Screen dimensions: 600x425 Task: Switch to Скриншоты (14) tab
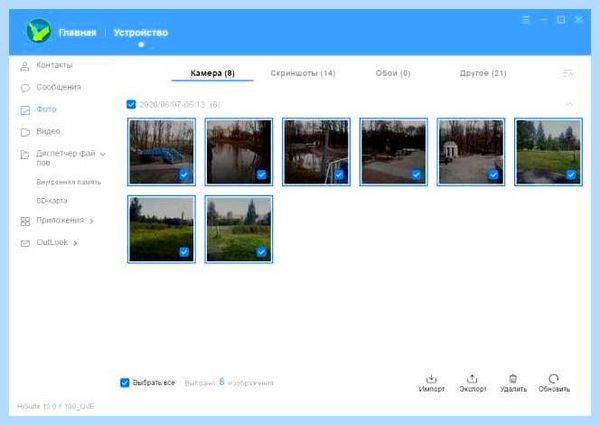[x=303, y=73]
